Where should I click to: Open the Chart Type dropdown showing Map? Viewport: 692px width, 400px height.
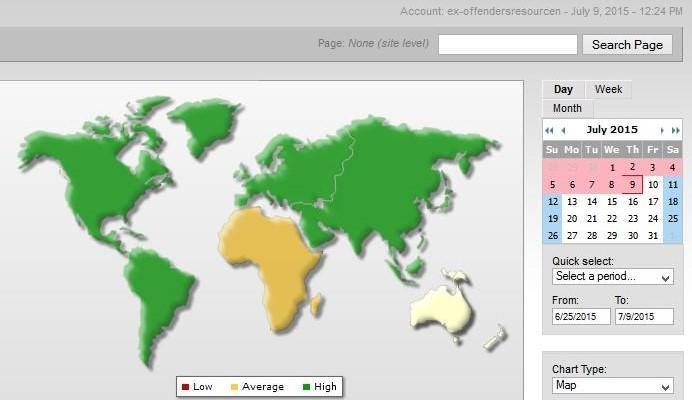pyautogui.click(x=613, y=385)
